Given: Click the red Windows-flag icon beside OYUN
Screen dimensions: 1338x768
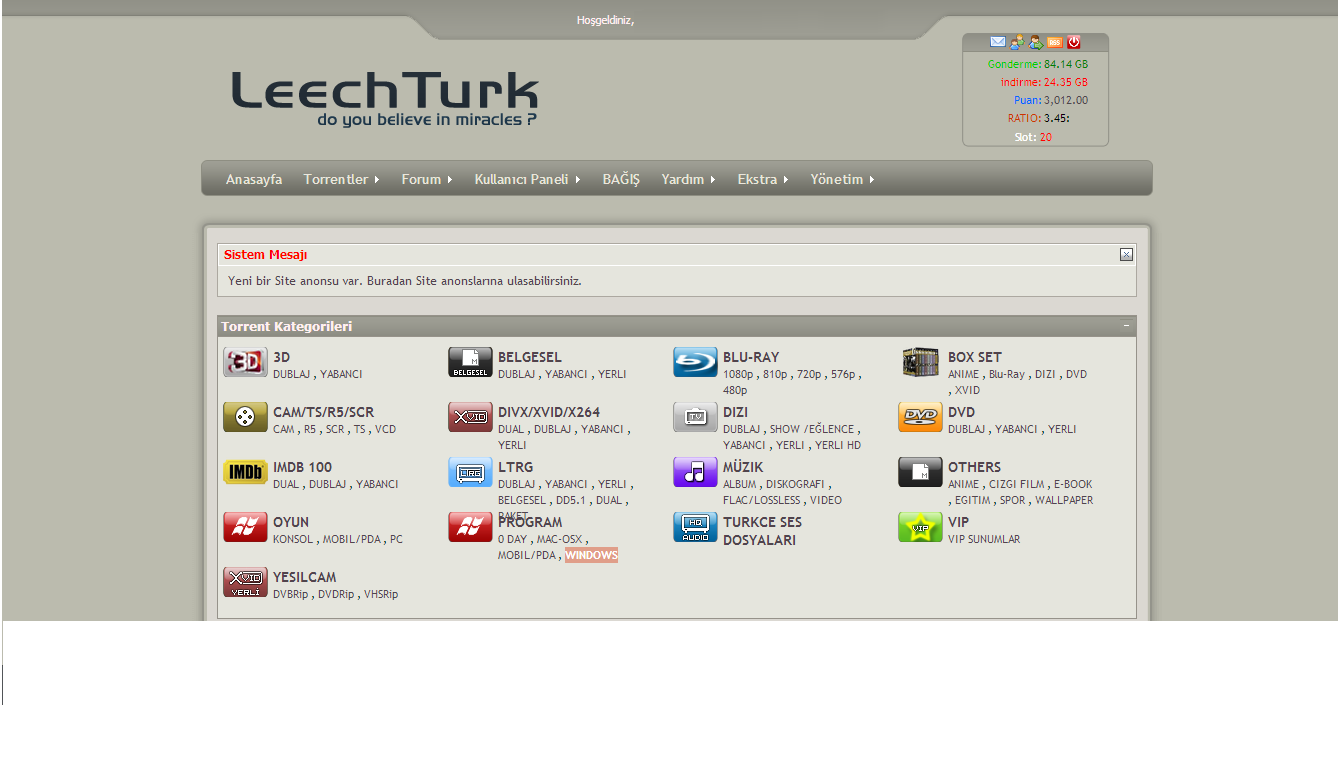Looking at the screenshot, I should [x=245, y=527].
